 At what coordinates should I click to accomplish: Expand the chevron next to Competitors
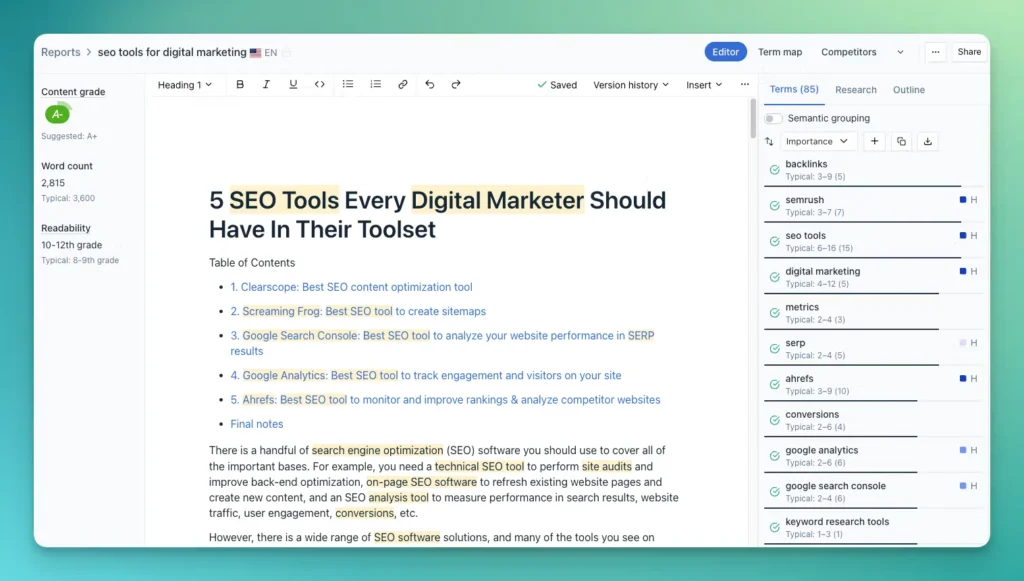pyautogui.click(x=900, y=52)
